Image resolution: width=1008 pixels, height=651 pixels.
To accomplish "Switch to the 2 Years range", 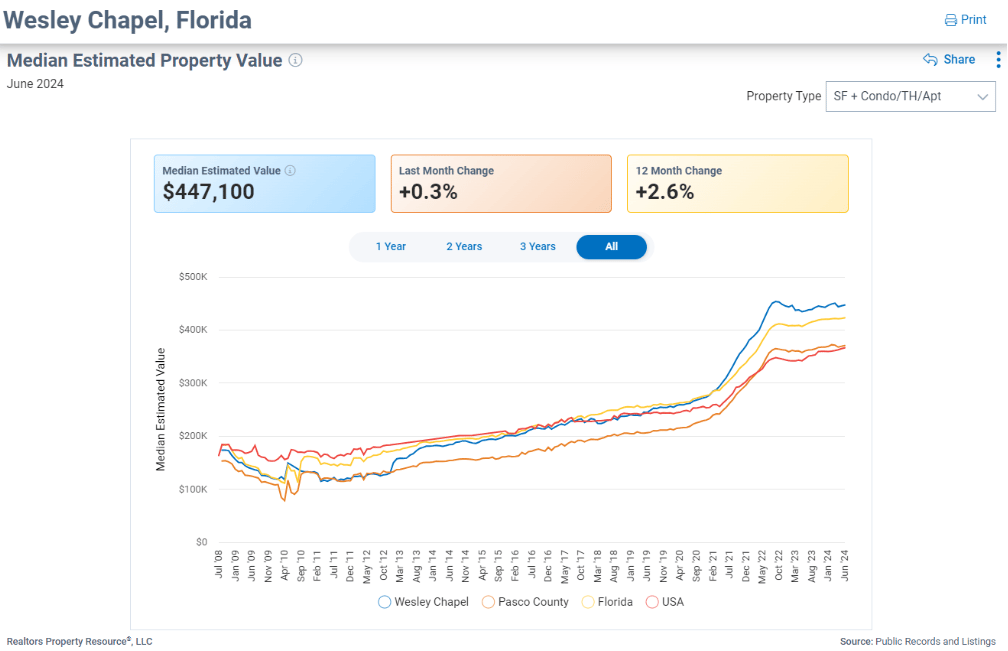I will pyautogui.click(x=464, y=247).
